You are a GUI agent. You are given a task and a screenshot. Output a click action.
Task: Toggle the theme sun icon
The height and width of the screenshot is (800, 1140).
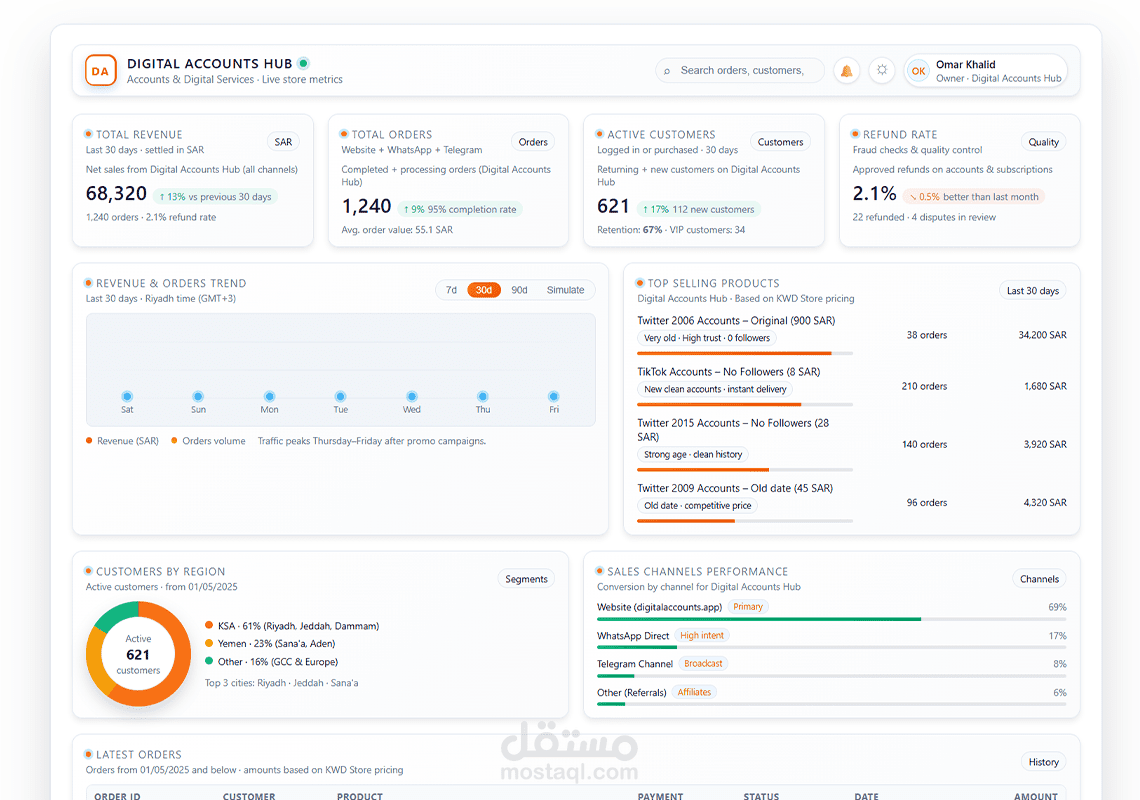(882, 71)
